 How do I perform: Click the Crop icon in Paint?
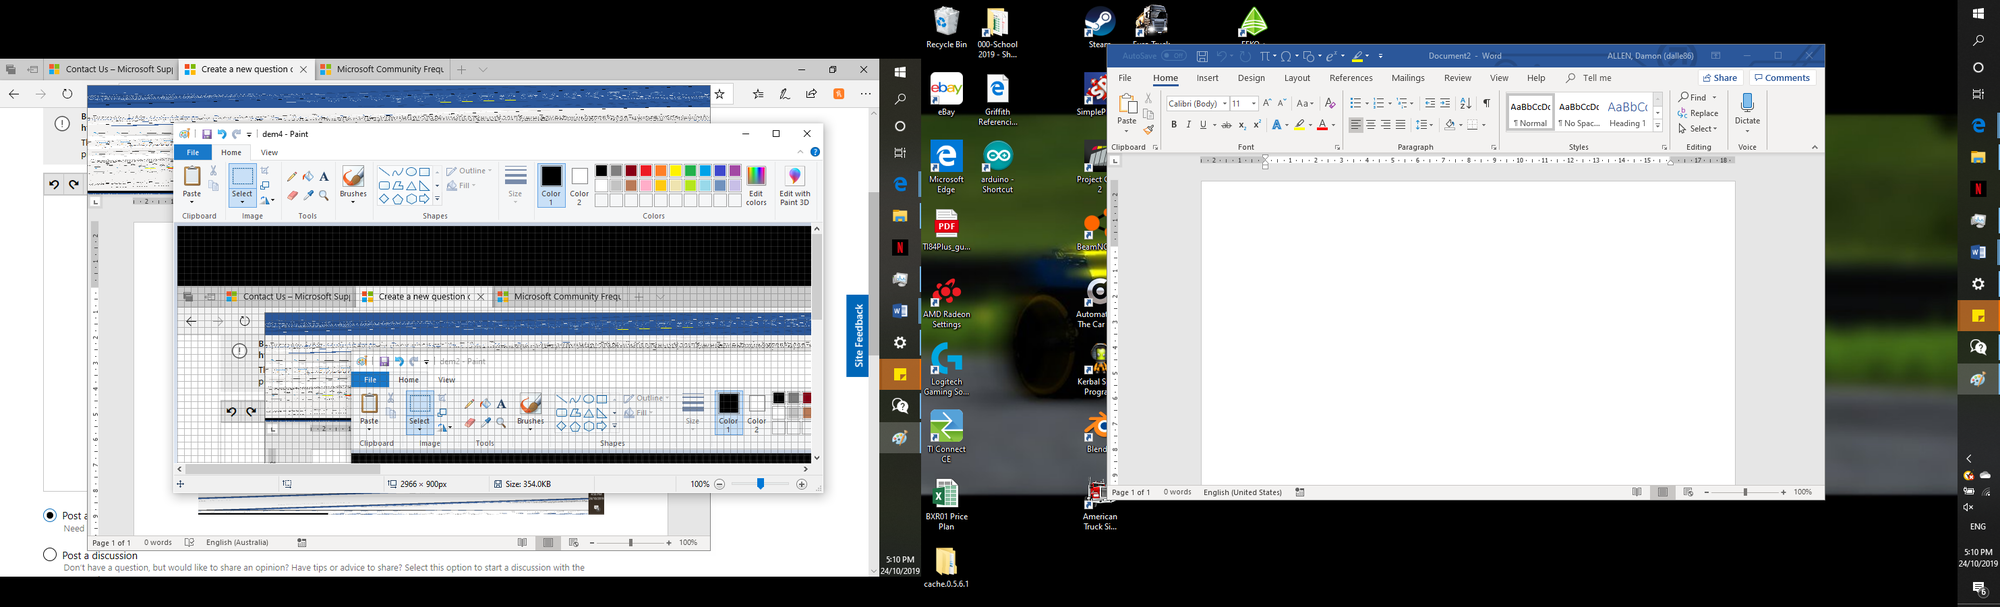(266, 171)
